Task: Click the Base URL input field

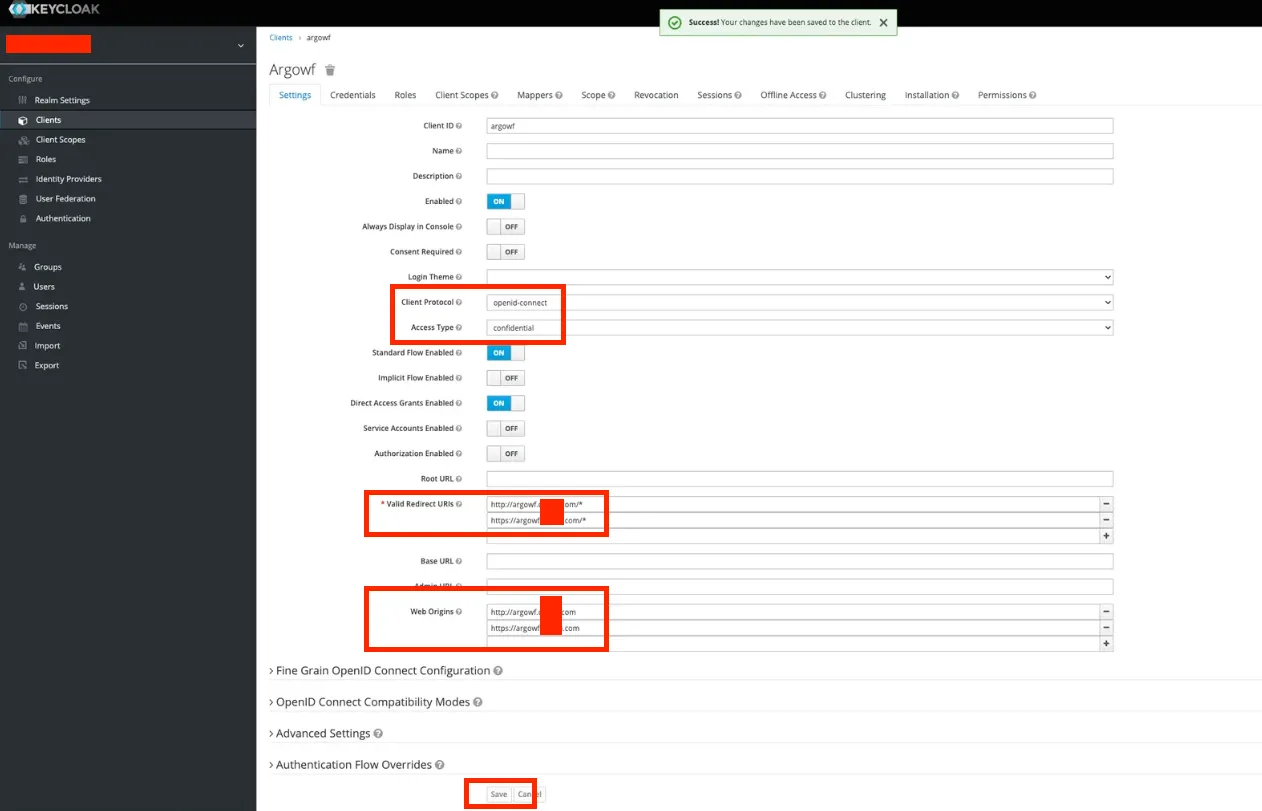Action: click(800, 562)
